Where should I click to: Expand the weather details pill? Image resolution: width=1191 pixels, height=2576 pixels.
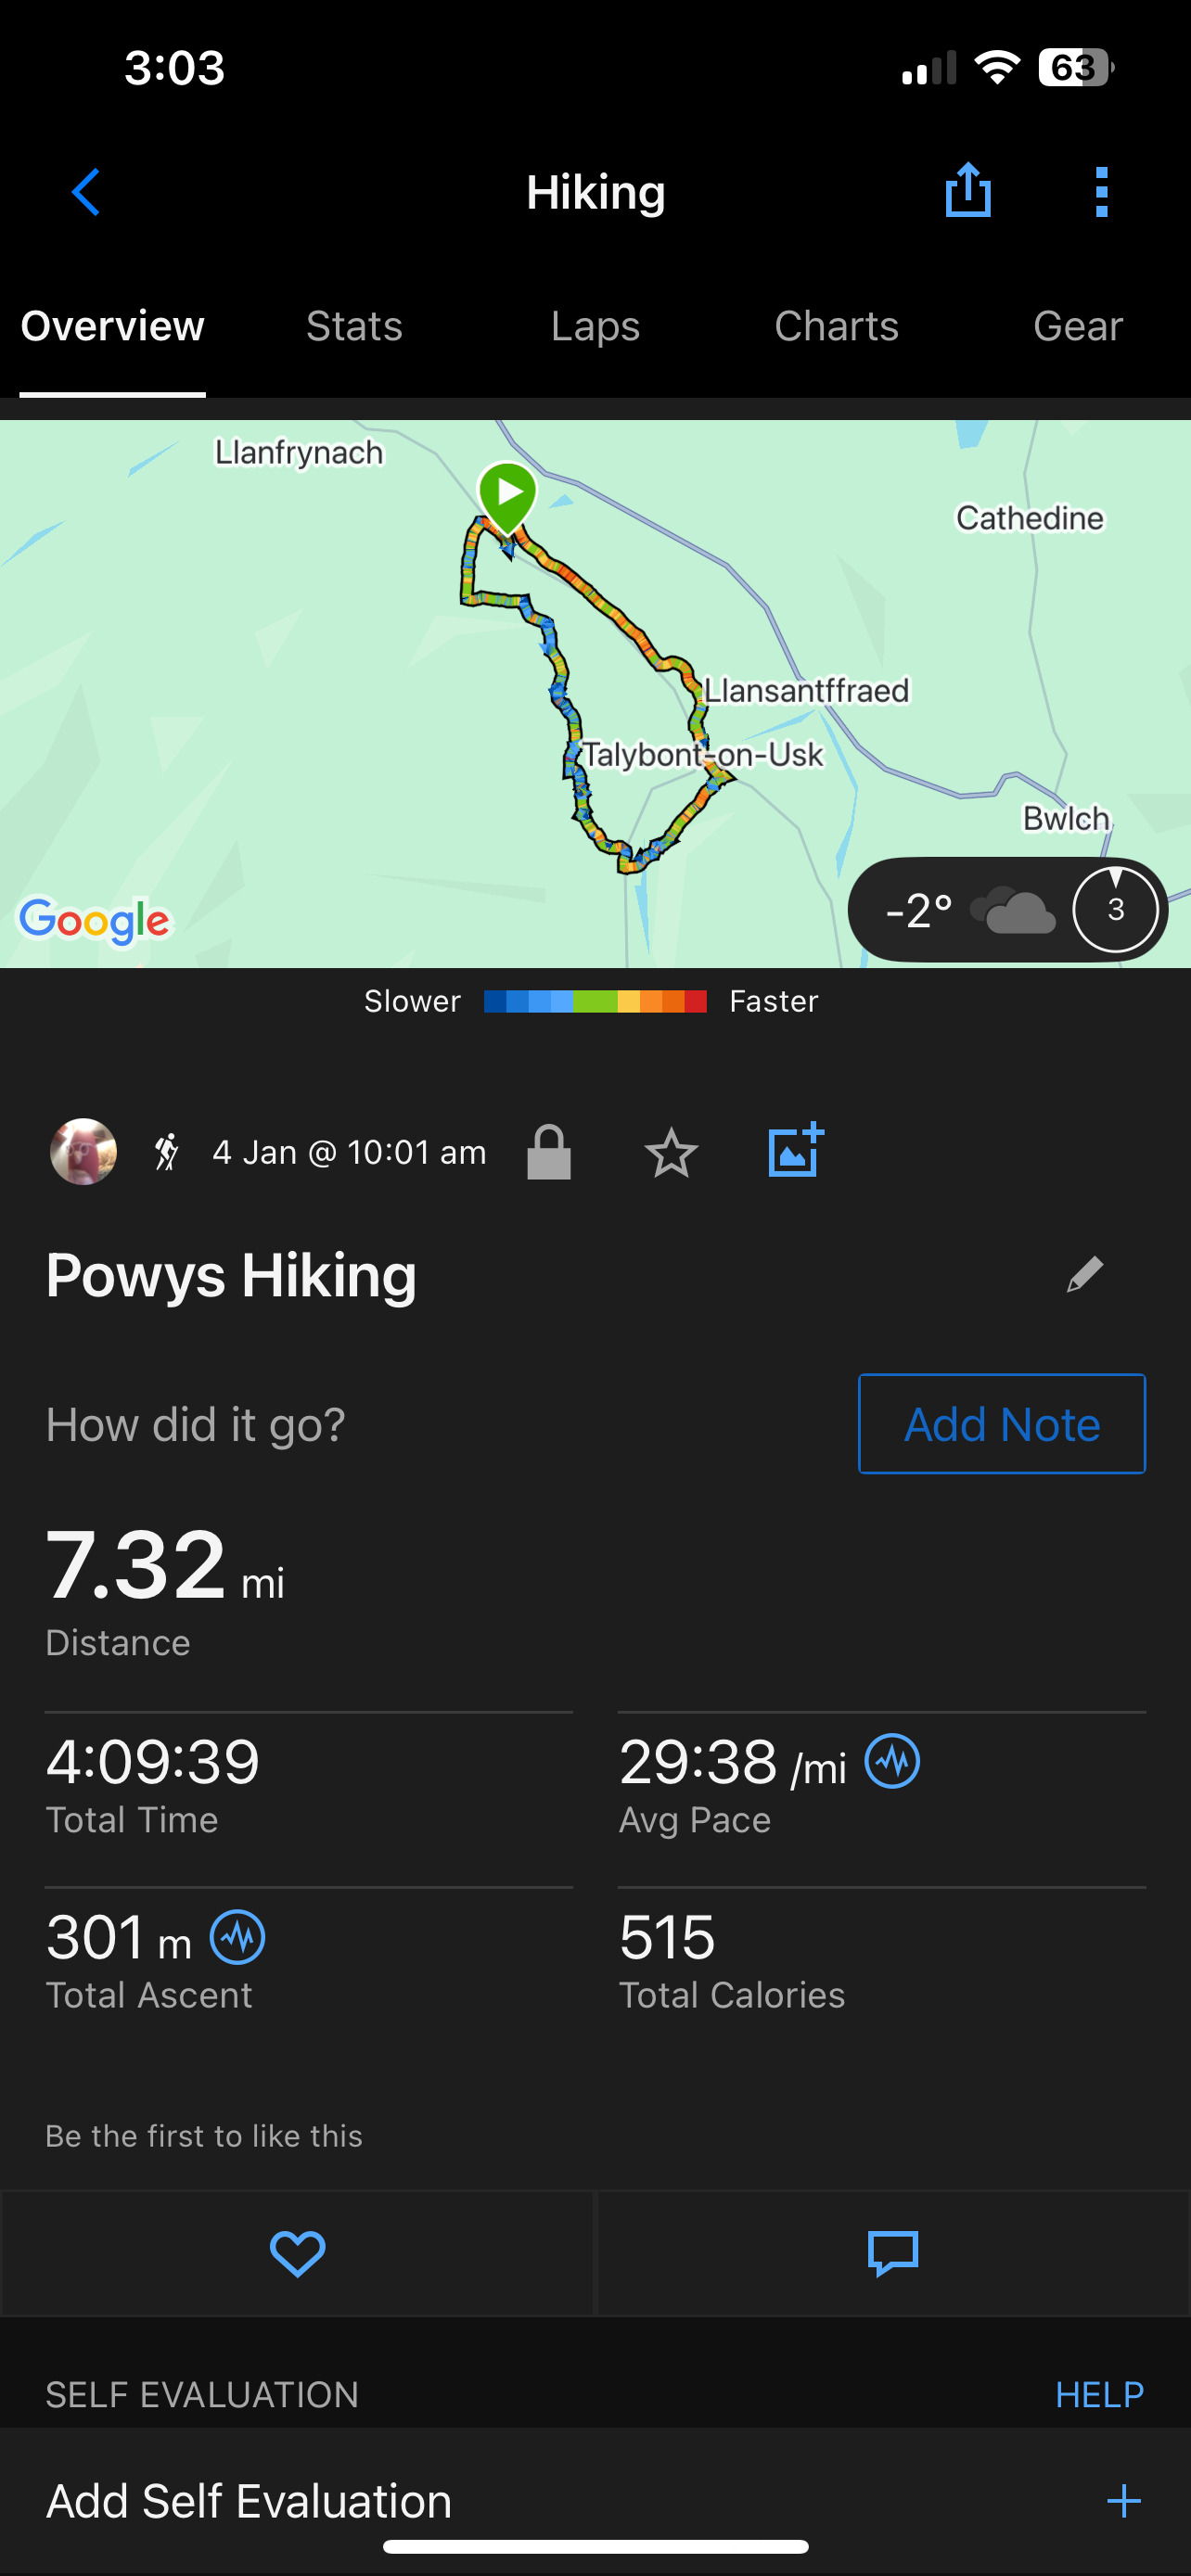1007,910
